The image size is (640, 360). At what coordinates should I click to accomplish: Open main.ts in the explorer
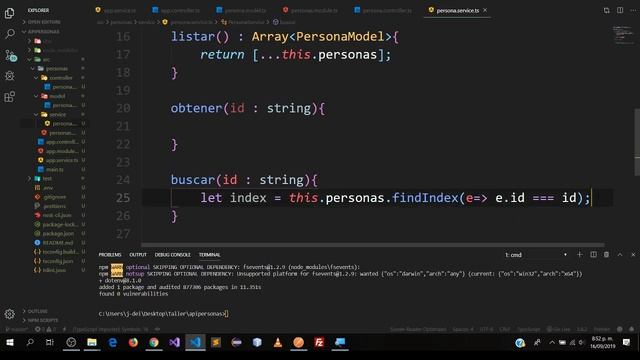(55, 169)
